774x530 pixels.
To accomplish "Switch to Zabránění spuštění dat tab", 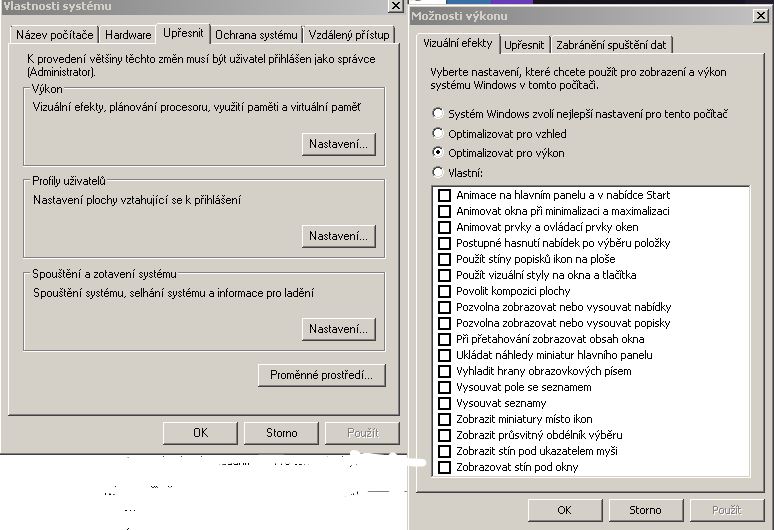I will point(613,45).
